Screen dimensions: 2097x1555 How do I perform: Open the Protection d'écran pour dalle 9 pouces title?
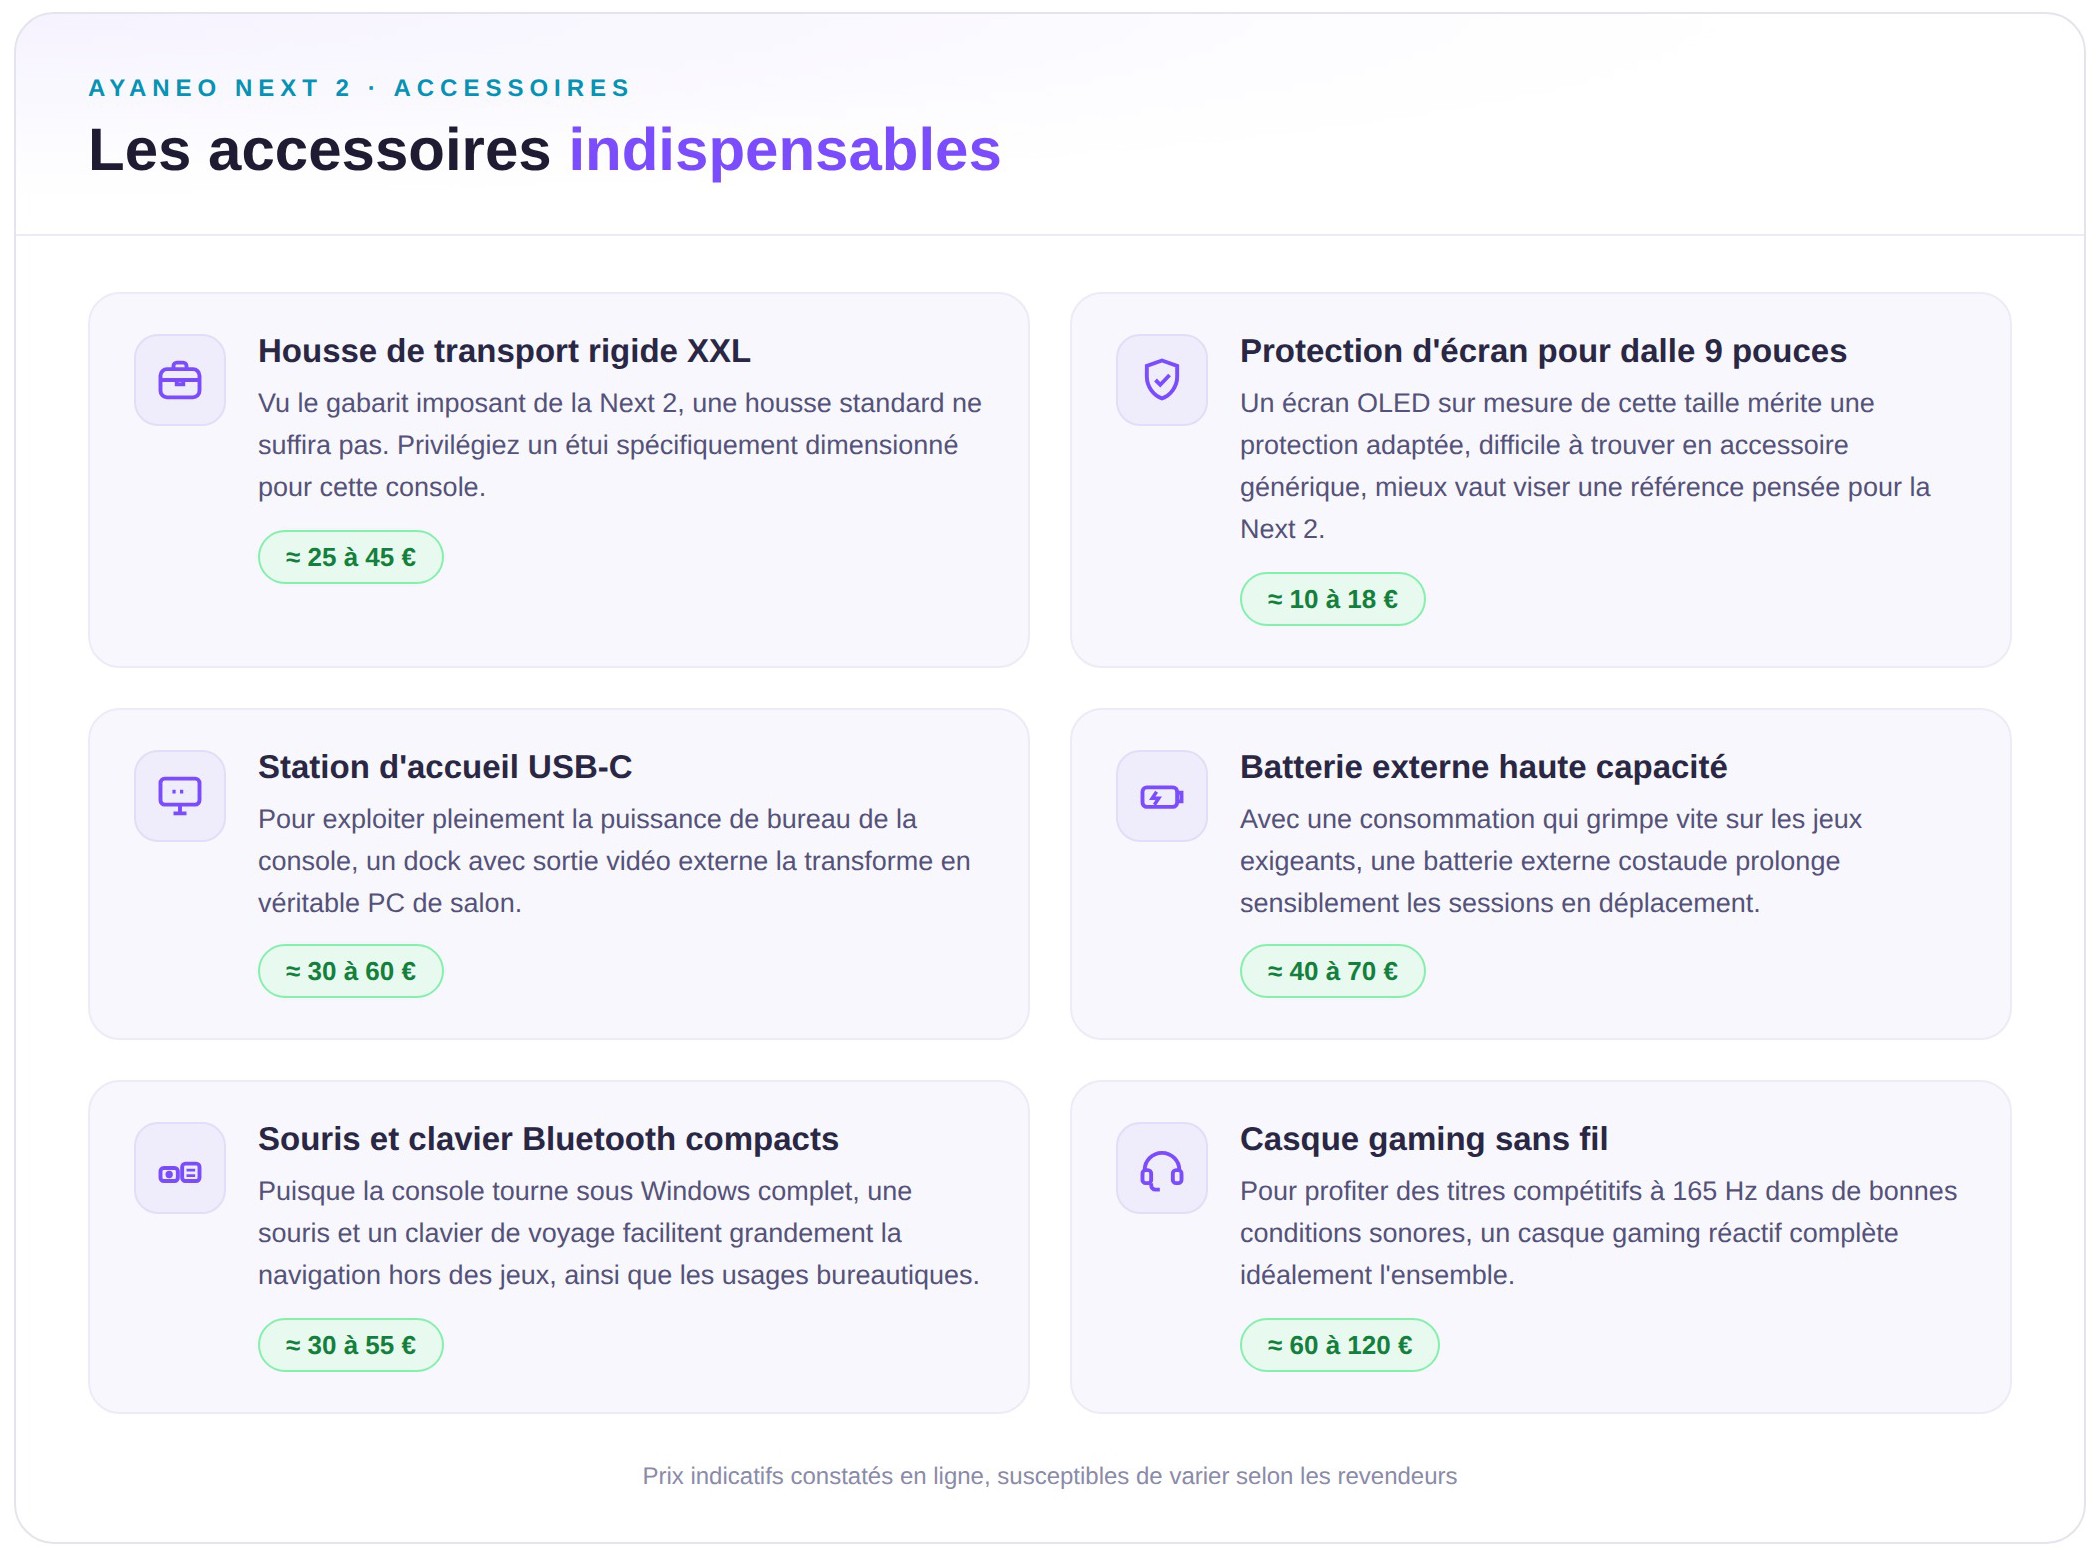pos(1543,351)
